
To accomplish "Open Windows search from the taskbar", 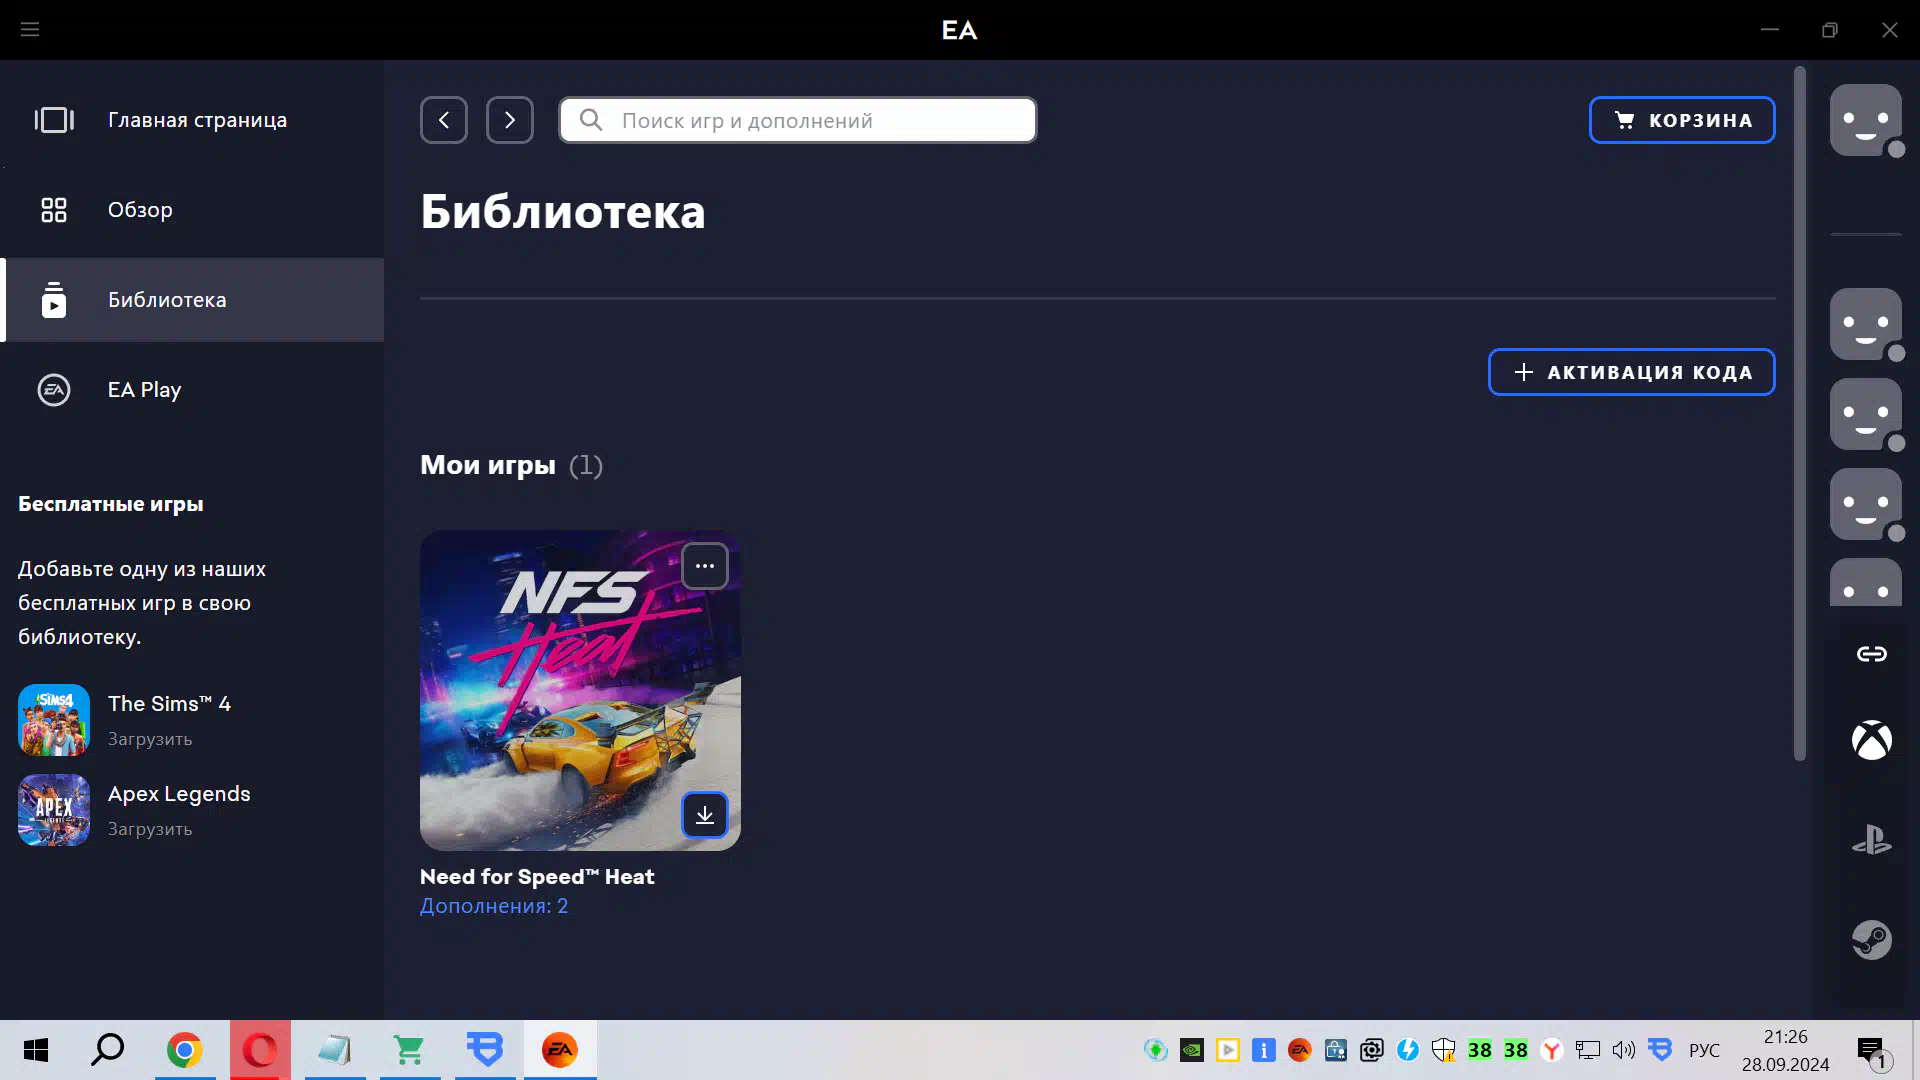I will click(x=108, y=1050).
